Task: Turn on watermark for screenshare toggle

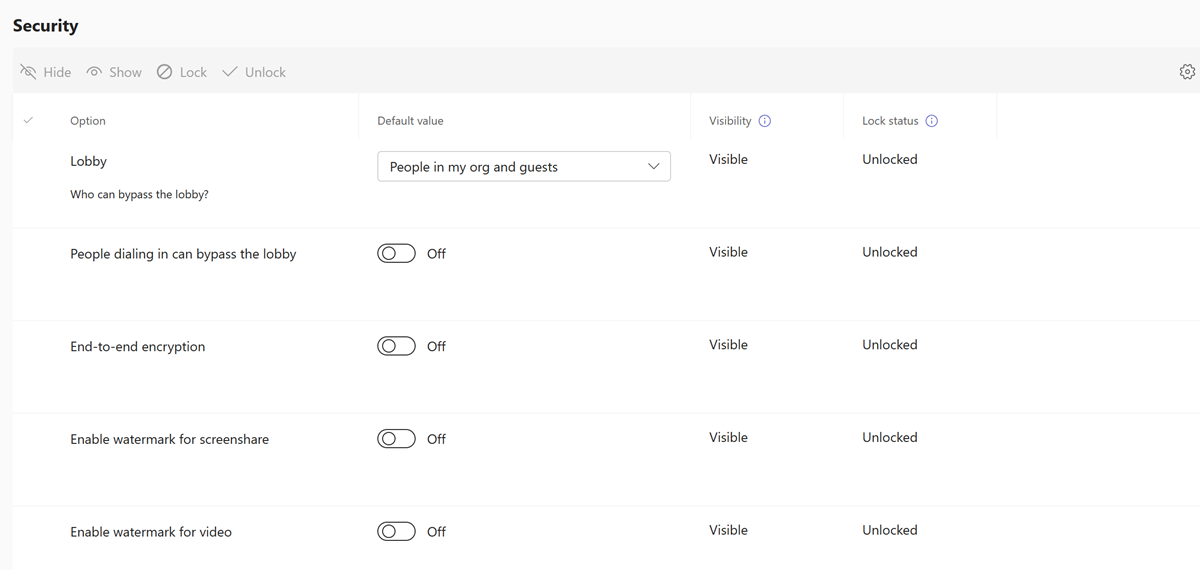Action: tap(396, 438)
